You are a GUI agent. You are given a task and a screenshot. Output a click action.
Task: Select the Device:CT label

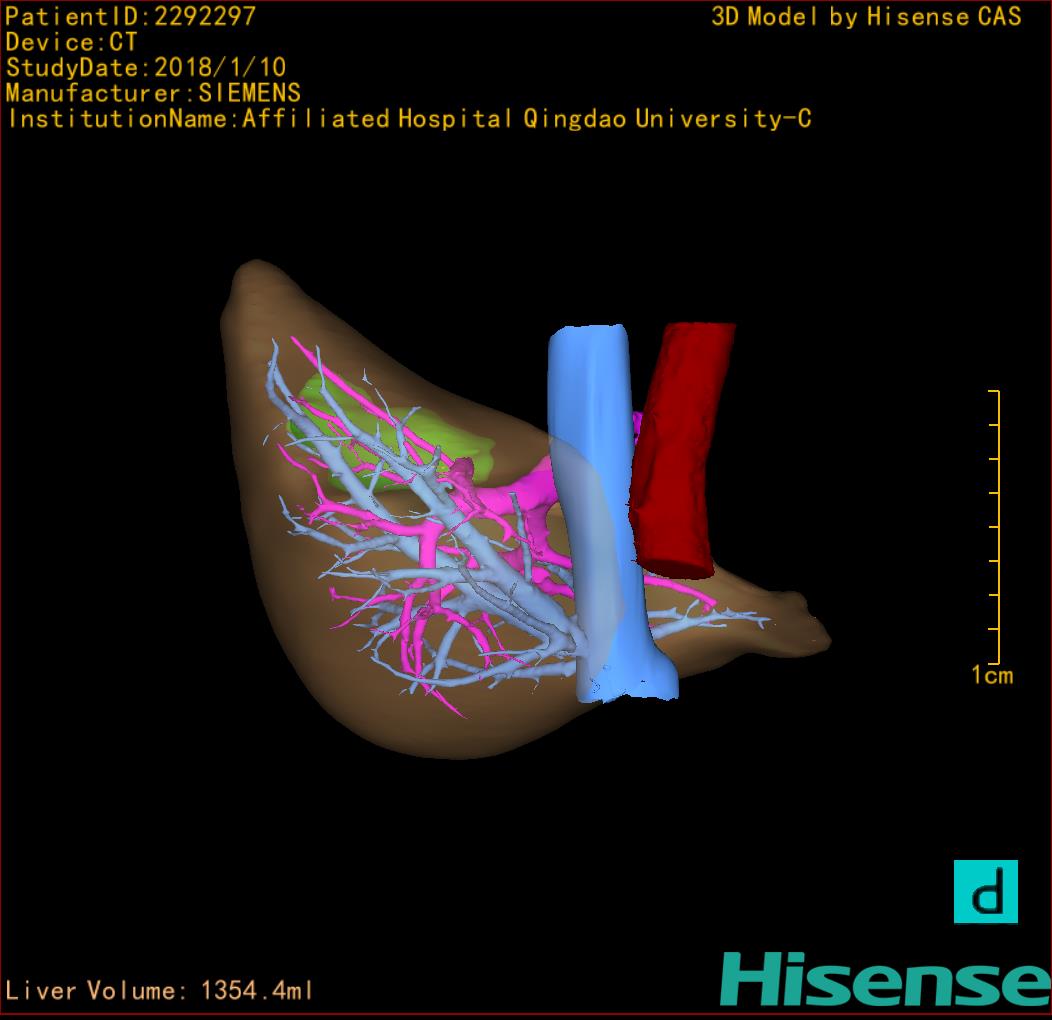click(x=71, y=42)
